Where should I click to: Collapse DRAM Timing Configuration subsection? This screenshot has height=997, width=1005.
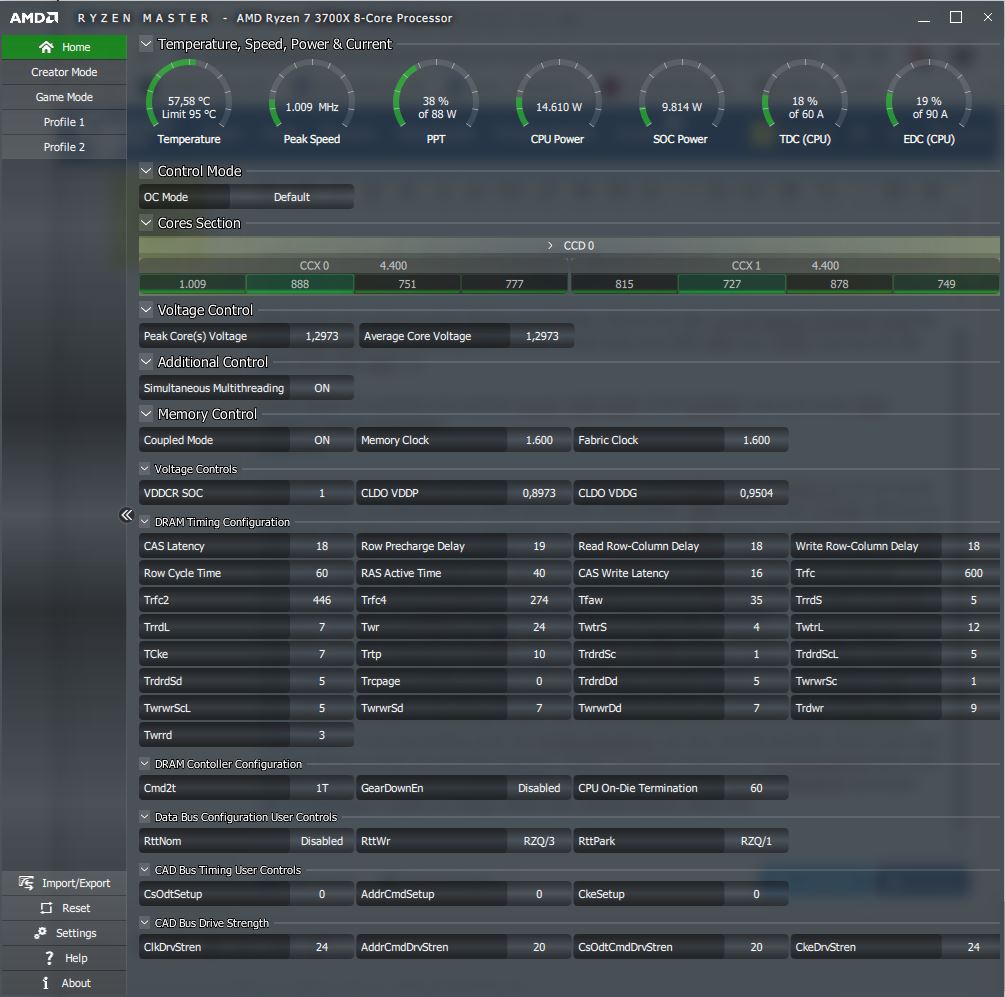145,522
